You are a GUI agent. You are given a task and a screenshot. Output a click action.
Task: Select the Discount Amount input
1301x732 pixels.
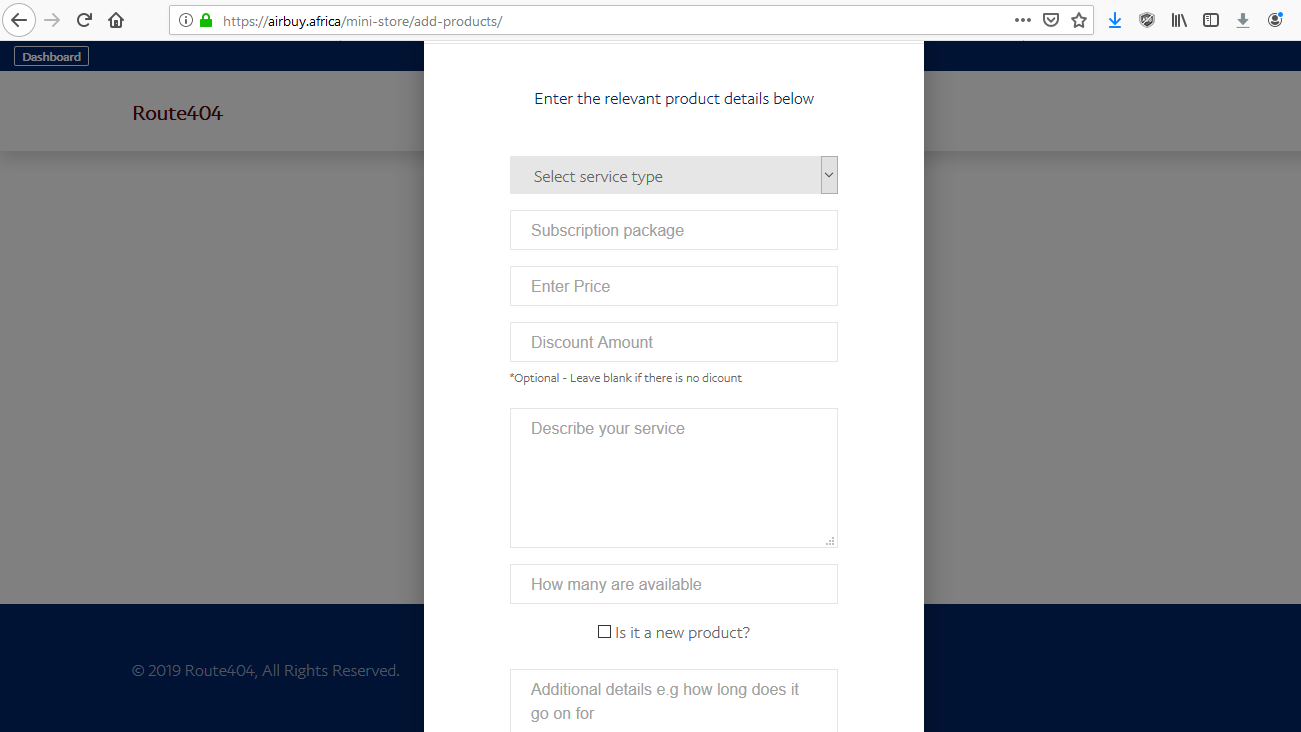pyautogui.click(x=673, y=342)
